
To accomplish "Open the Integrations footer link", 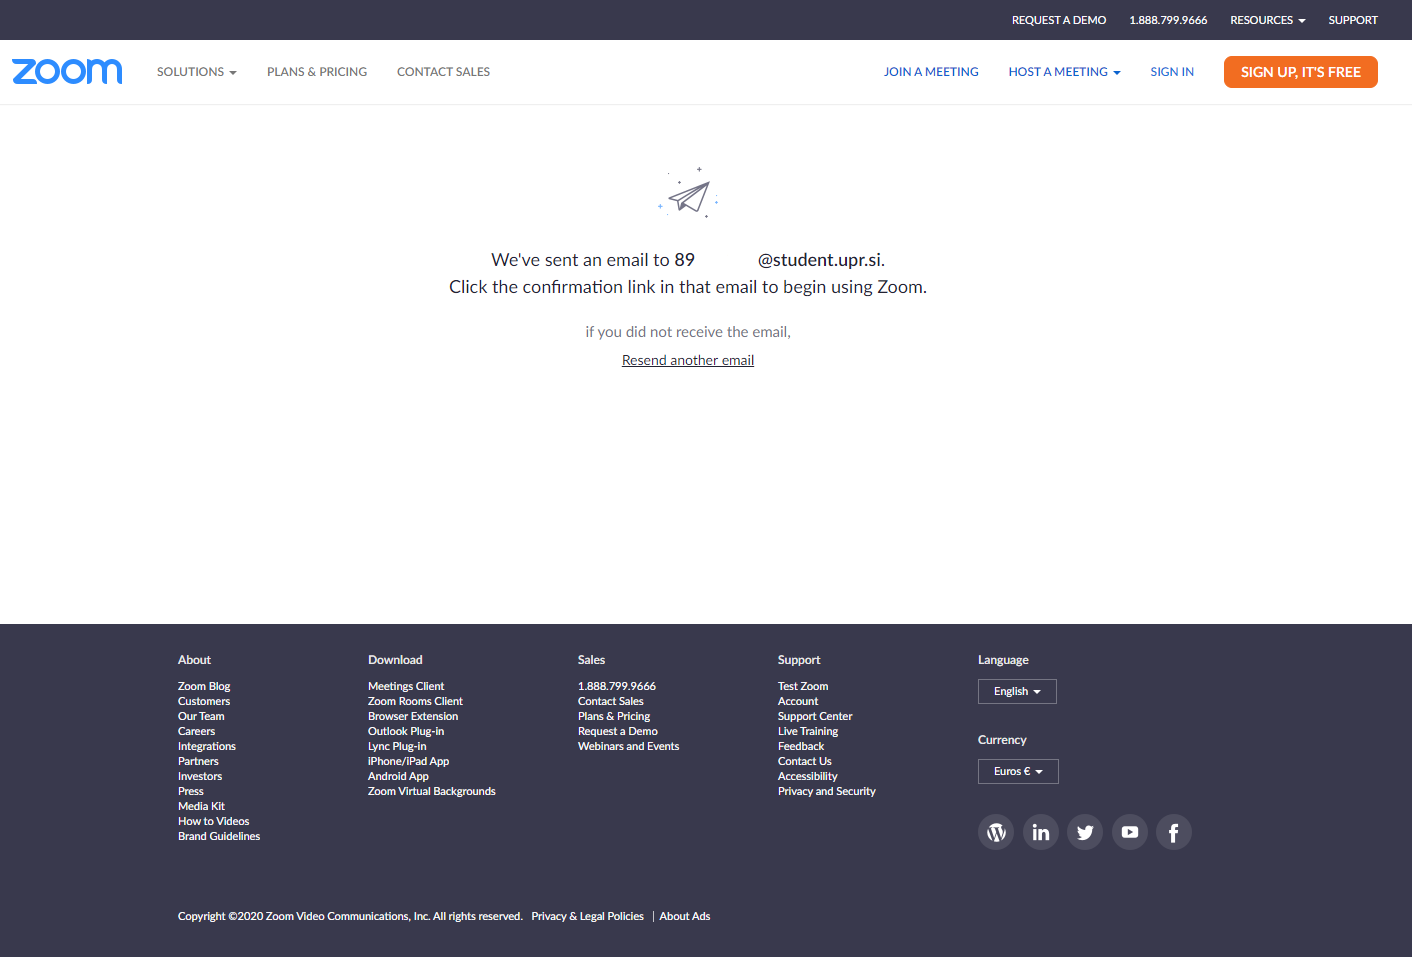I will [x=207, y=746].
